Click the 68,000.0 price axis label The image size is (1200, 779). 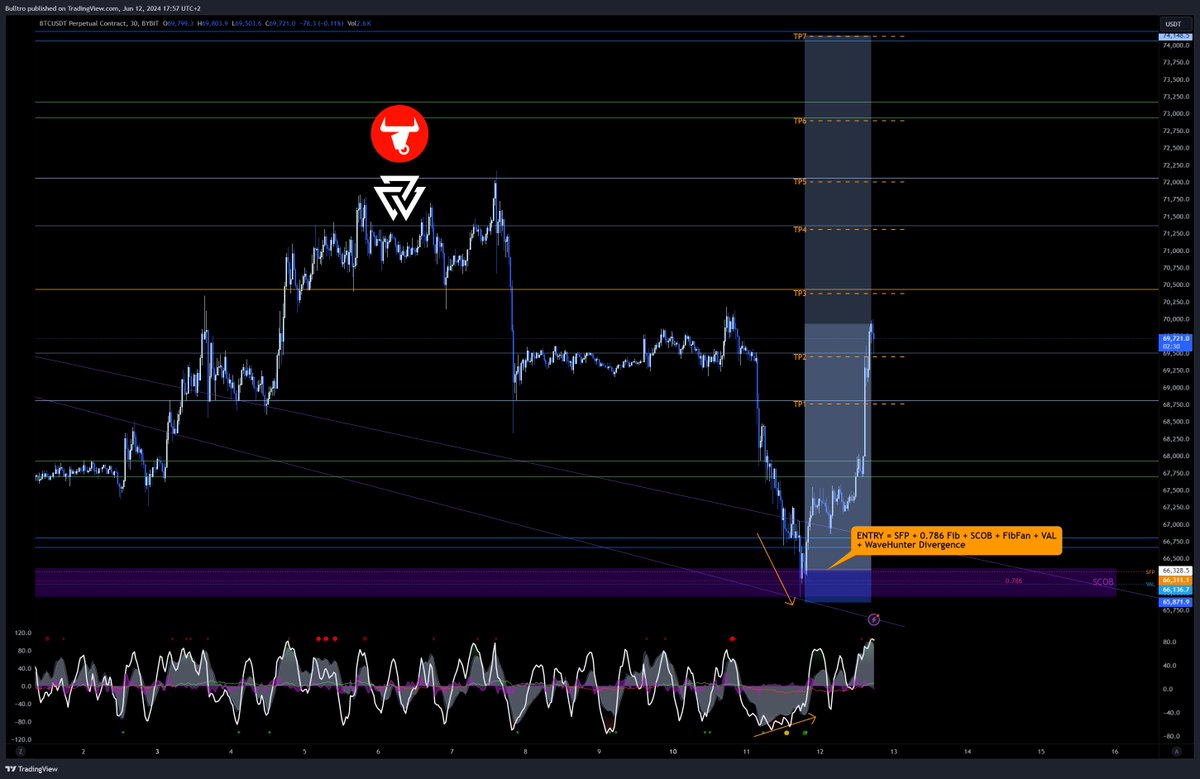(1174, 456)
